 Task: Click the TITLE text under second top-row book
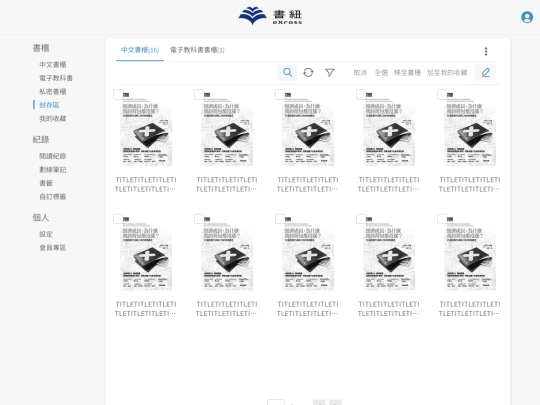(227, 185)
